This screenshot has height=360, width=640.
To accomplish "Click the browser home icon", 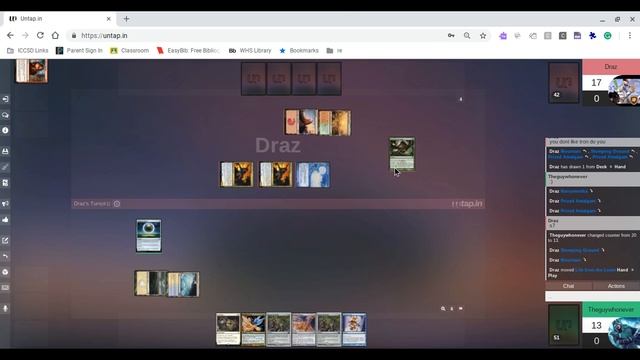I will [55, 36].
